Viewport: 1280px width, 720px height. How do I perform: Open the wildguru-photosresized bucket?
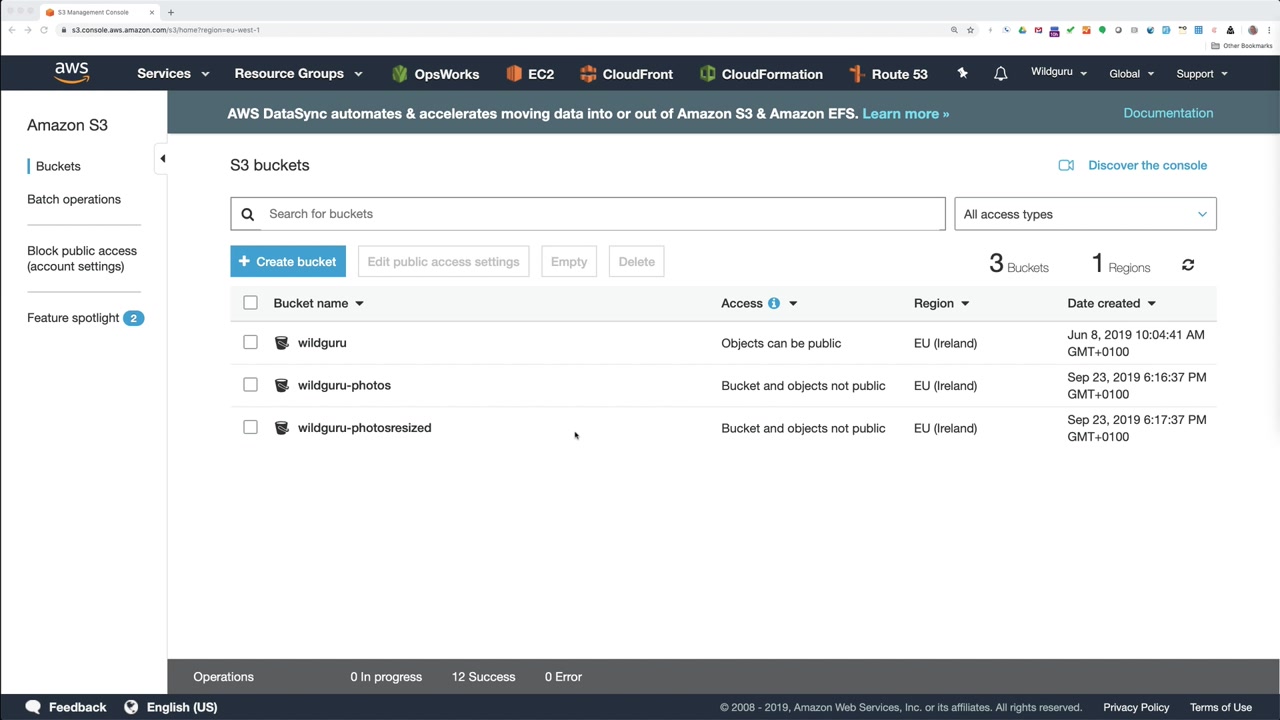(364, 428)
